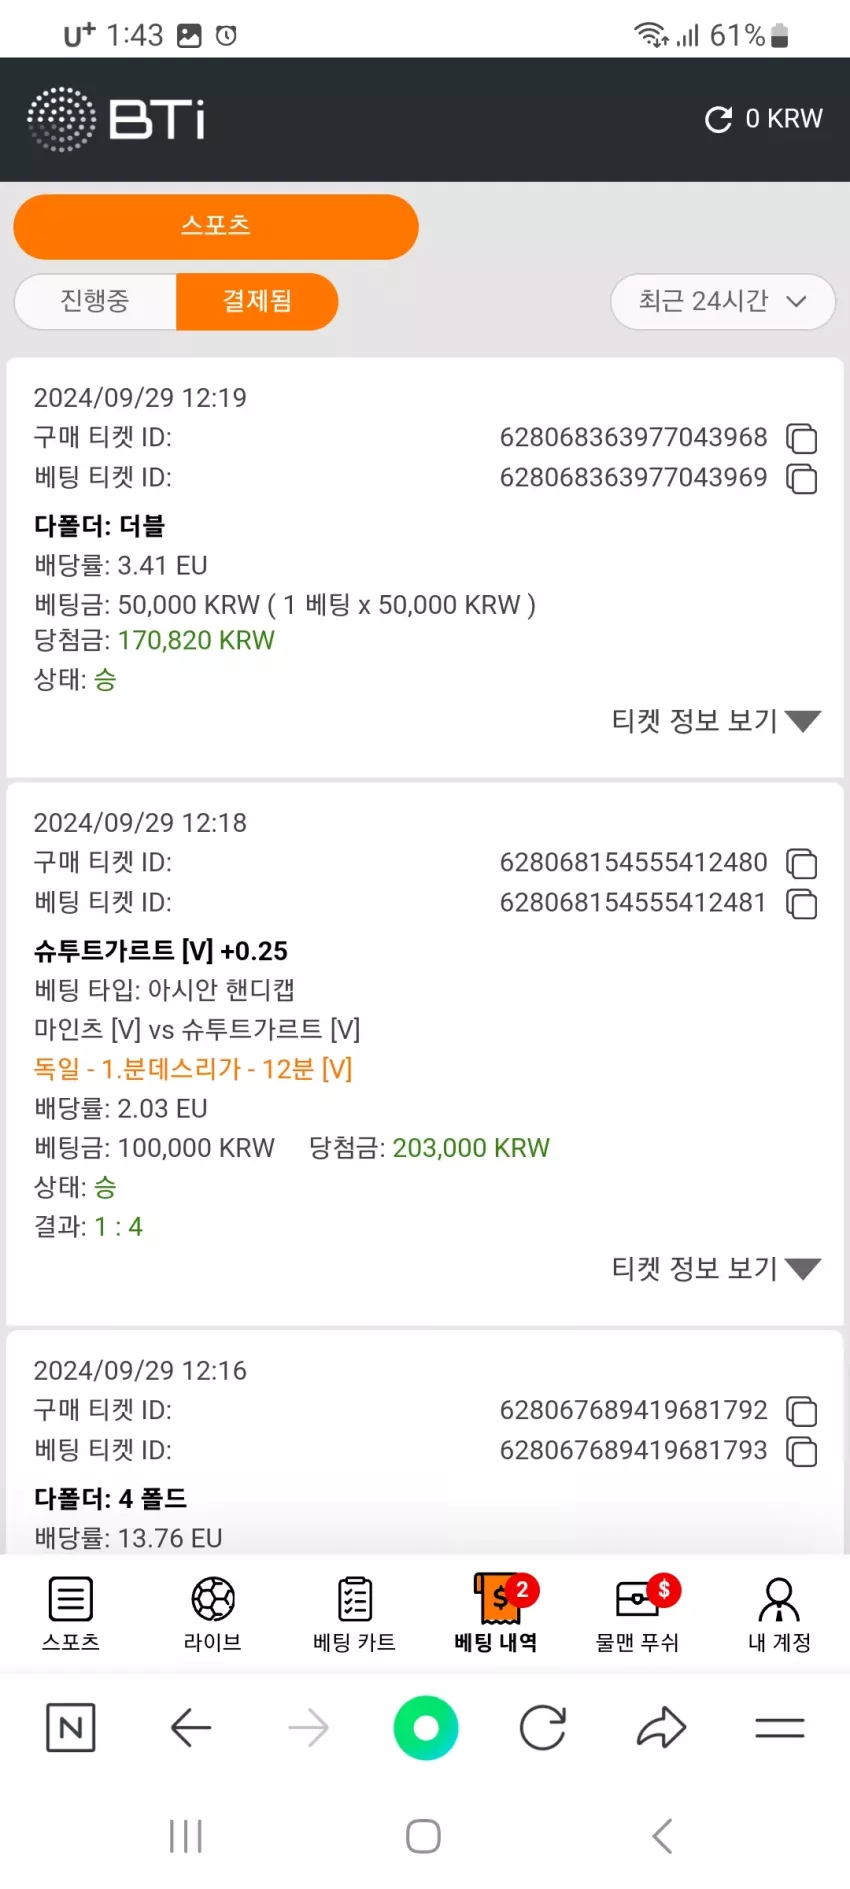Open the 베팅 내역 tab

click(x=496, y=1613)
